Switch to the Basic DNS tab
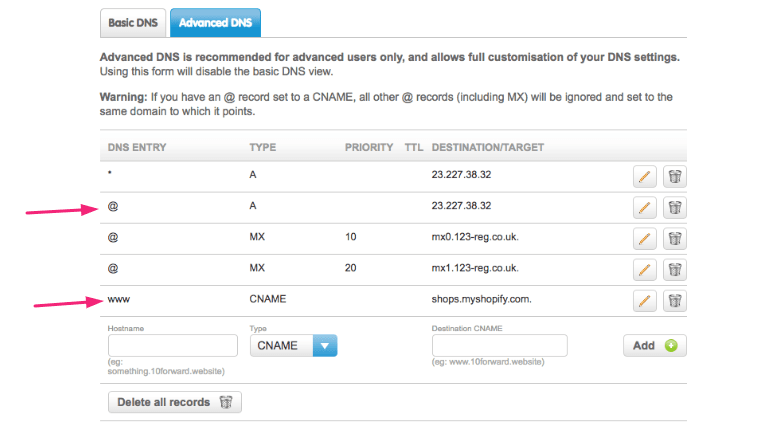Image resolution: width=784 pixels, height=440 pixels. [x=133, y=23]
